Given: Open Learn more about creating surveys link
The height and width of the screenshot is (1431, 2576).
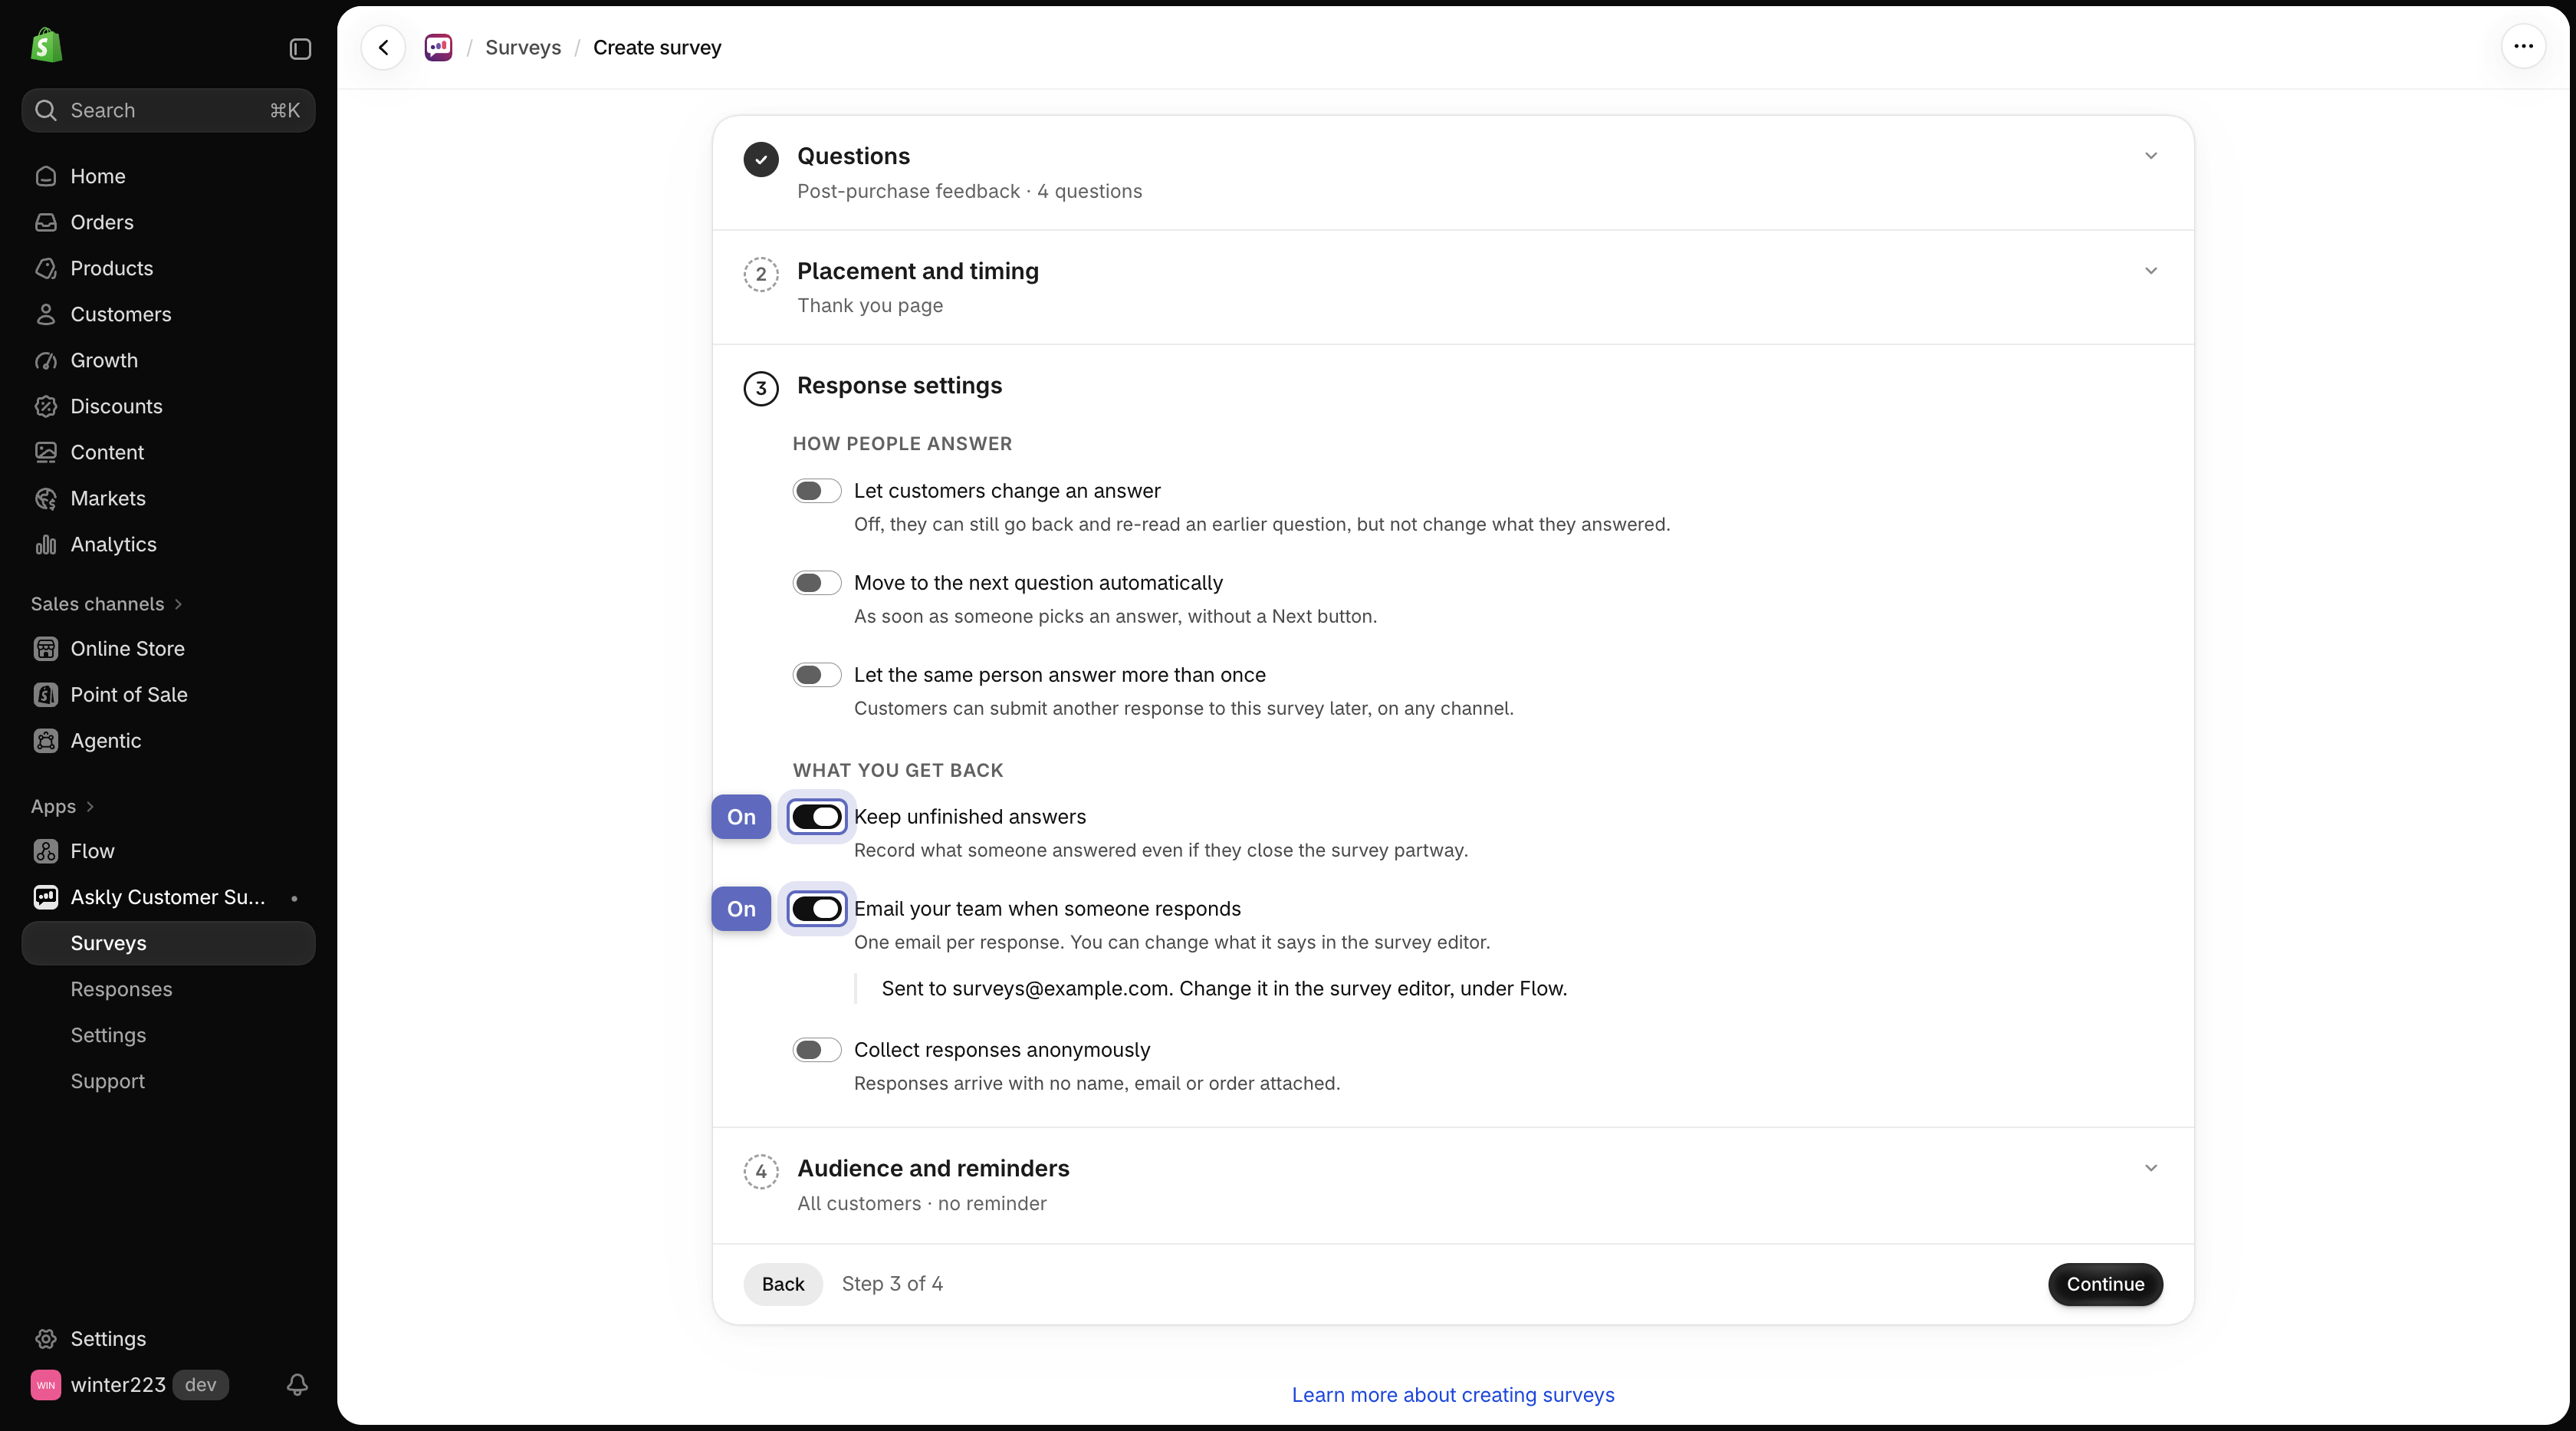Looking at the screenshot, I should tap(1453, 1395).
